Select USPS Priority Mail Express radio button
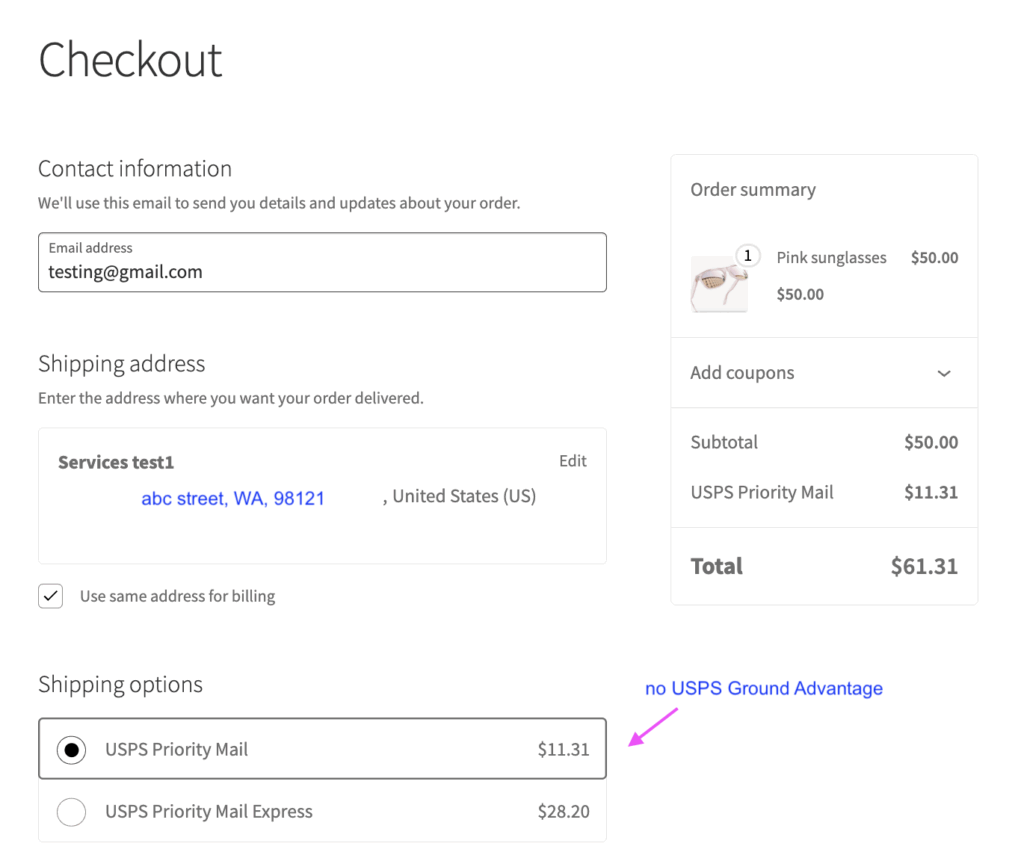This screenshot has width=1024, height=867. tap(71, 812)
